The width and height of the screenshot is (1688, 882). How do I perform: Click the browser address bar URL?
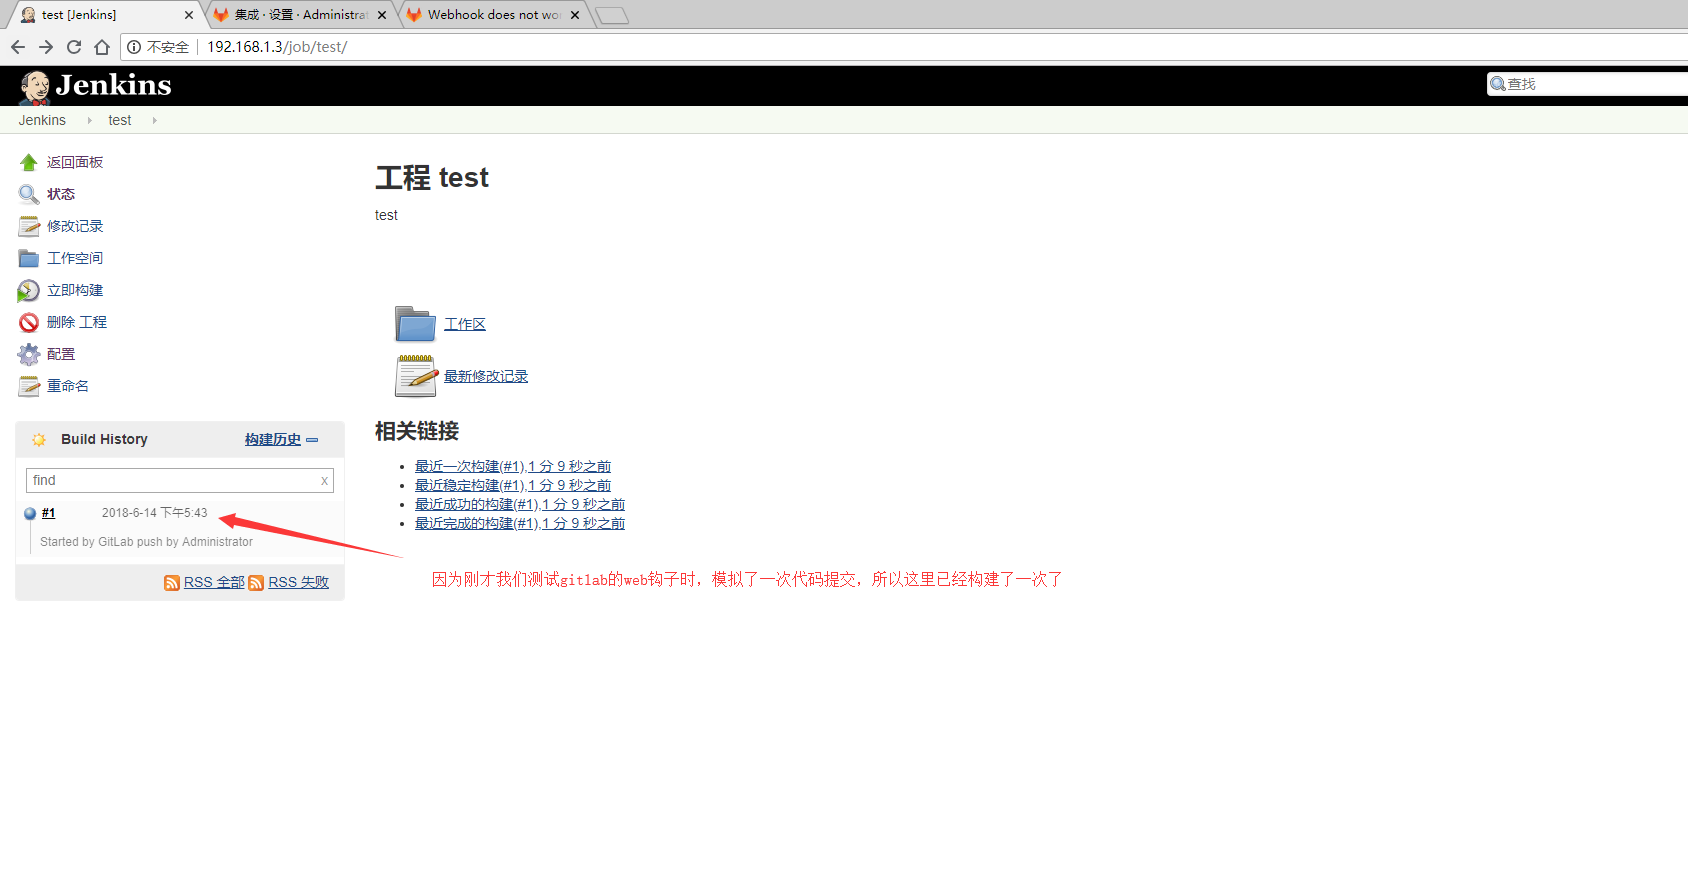pyautogui.click(x=277, y=47)
